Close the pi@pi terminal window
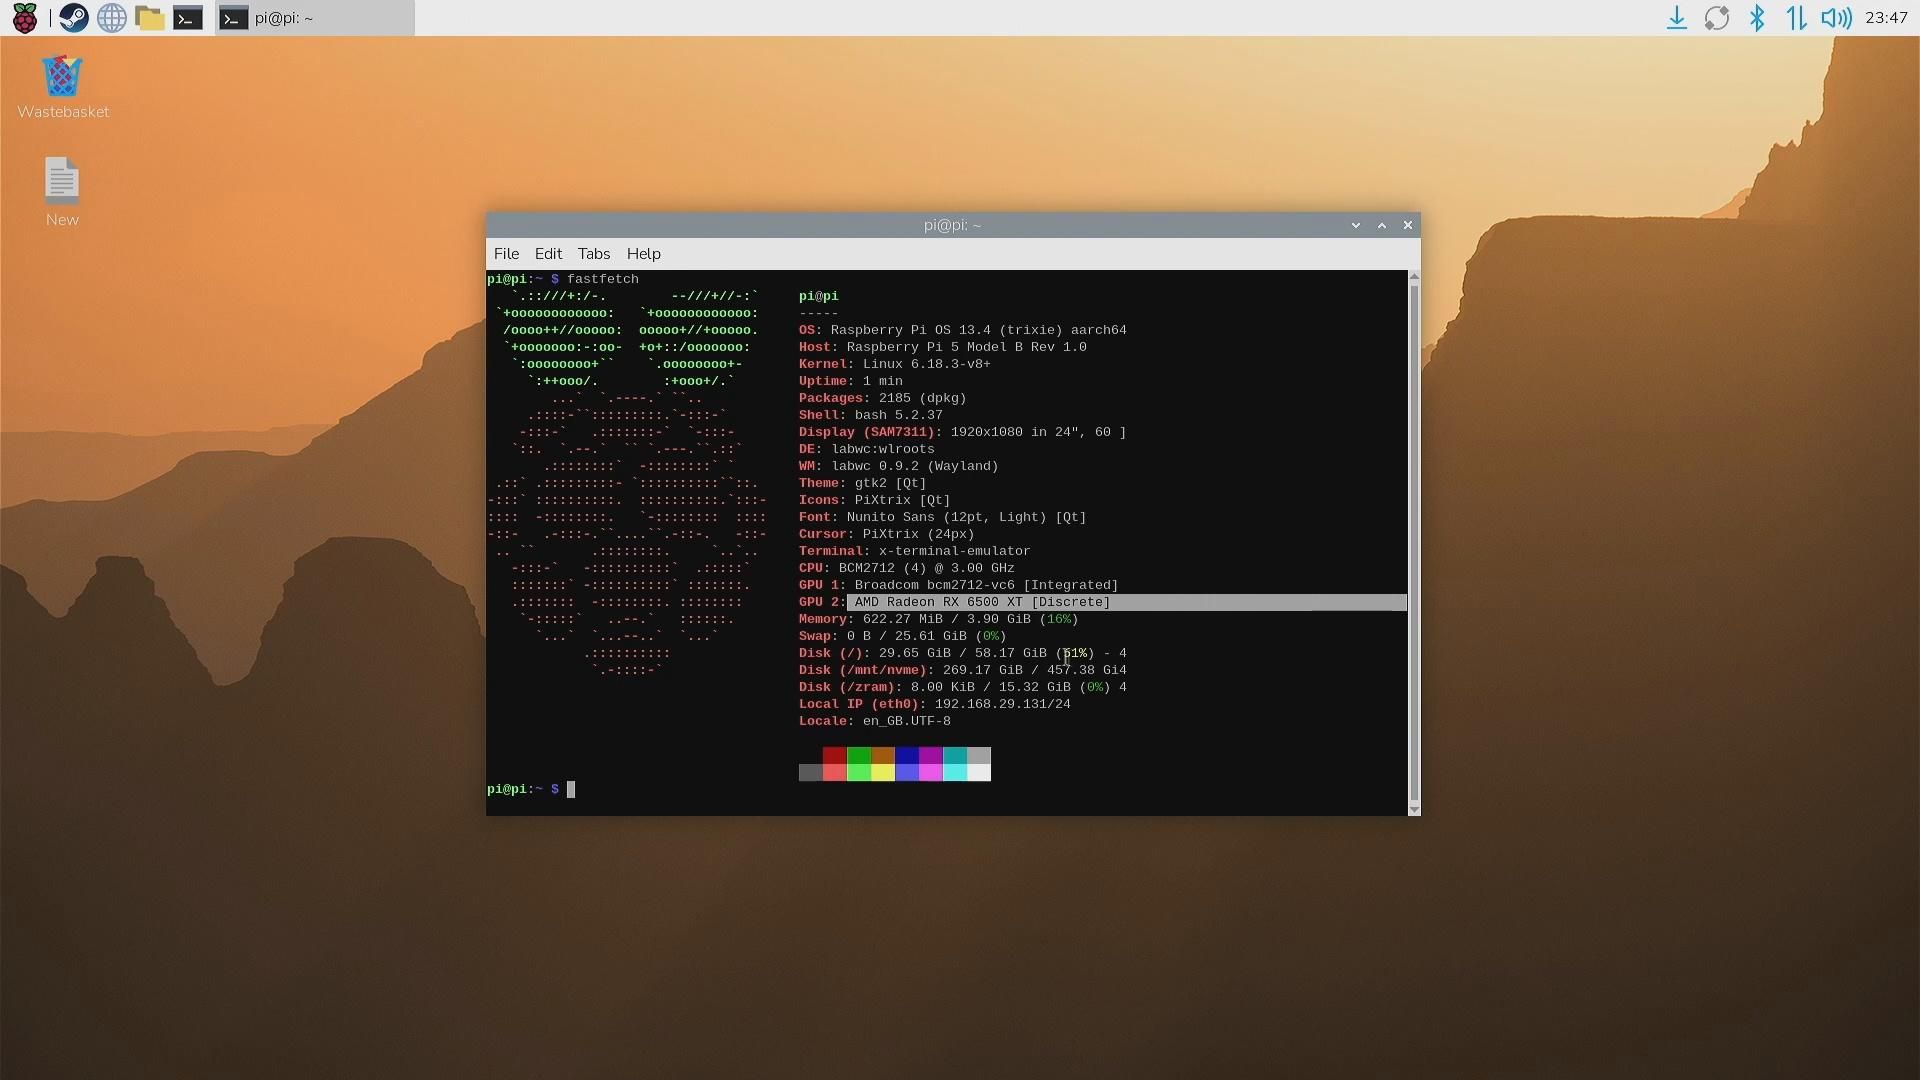Image resolution: width=1920 pixels, height=1080 pixels. click(1408, 225)
